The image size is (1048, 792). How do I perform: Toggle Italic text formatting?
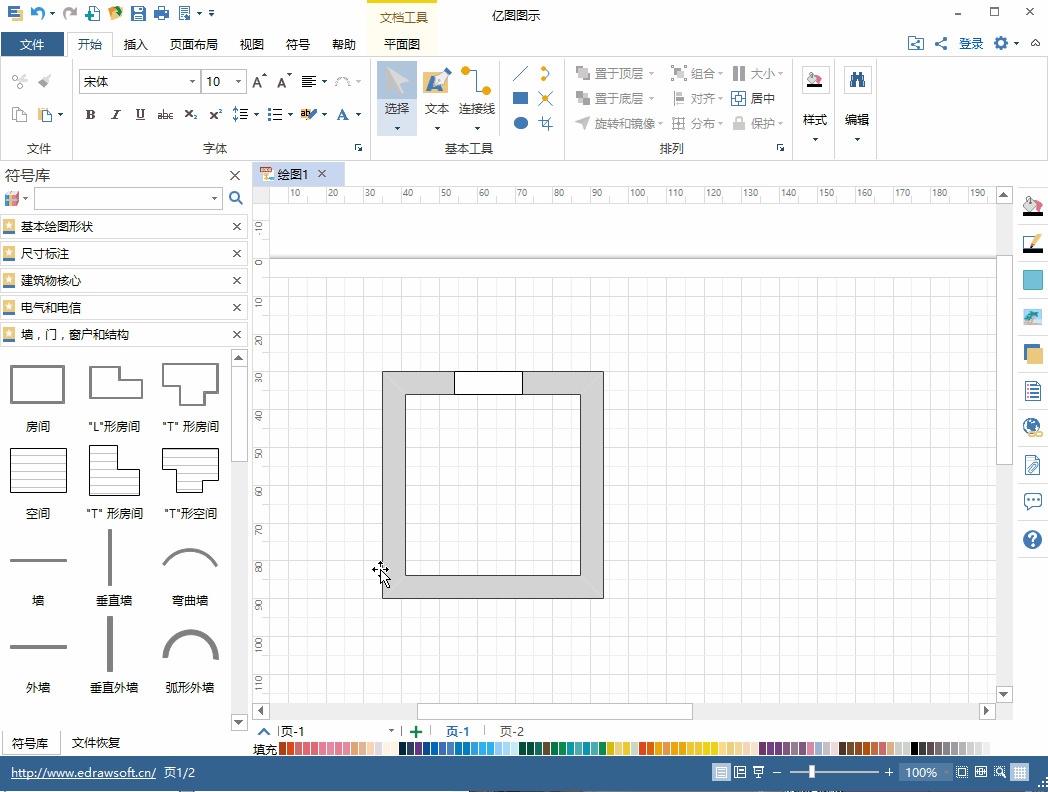click(x=115, y=115)
